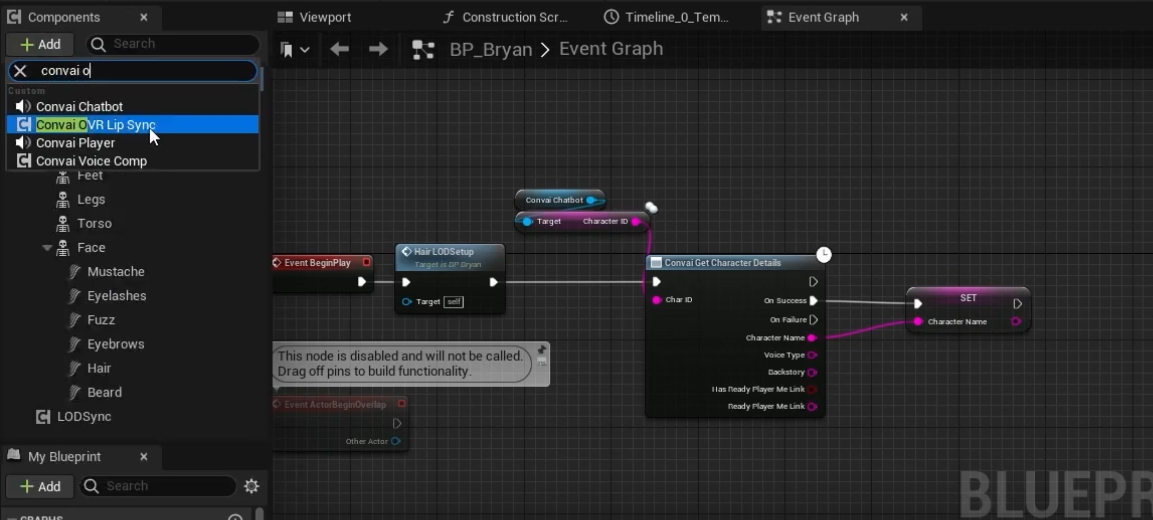Click Add in My Blueprint panel
Screen dimensions: 1153x520
[x=40, y=486]
